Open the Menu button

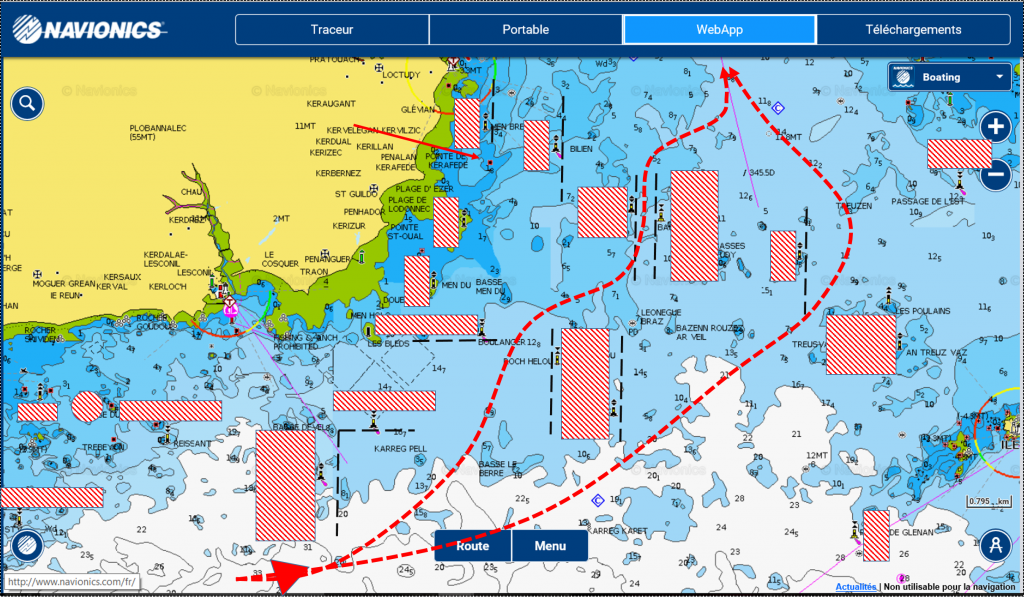coord(550,545)
